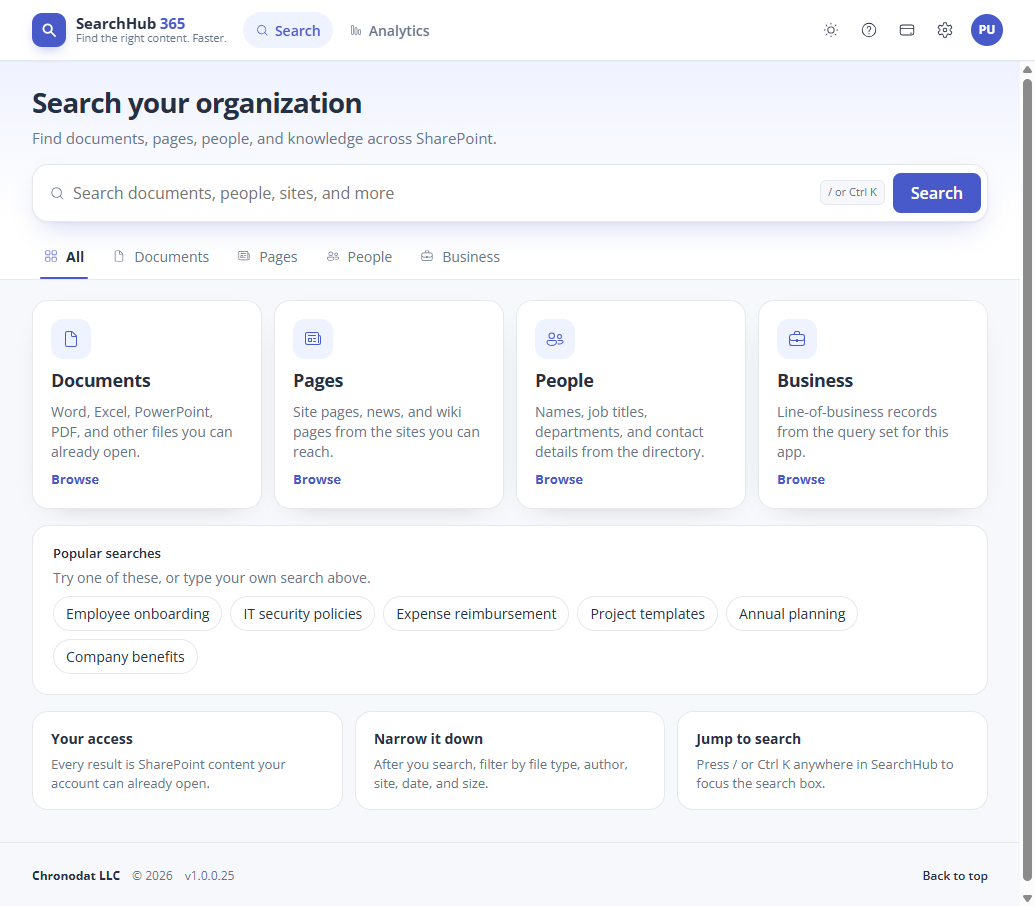Open the settings gear icon
Viewport: 1035px width, 906px height.
point(945,30)
